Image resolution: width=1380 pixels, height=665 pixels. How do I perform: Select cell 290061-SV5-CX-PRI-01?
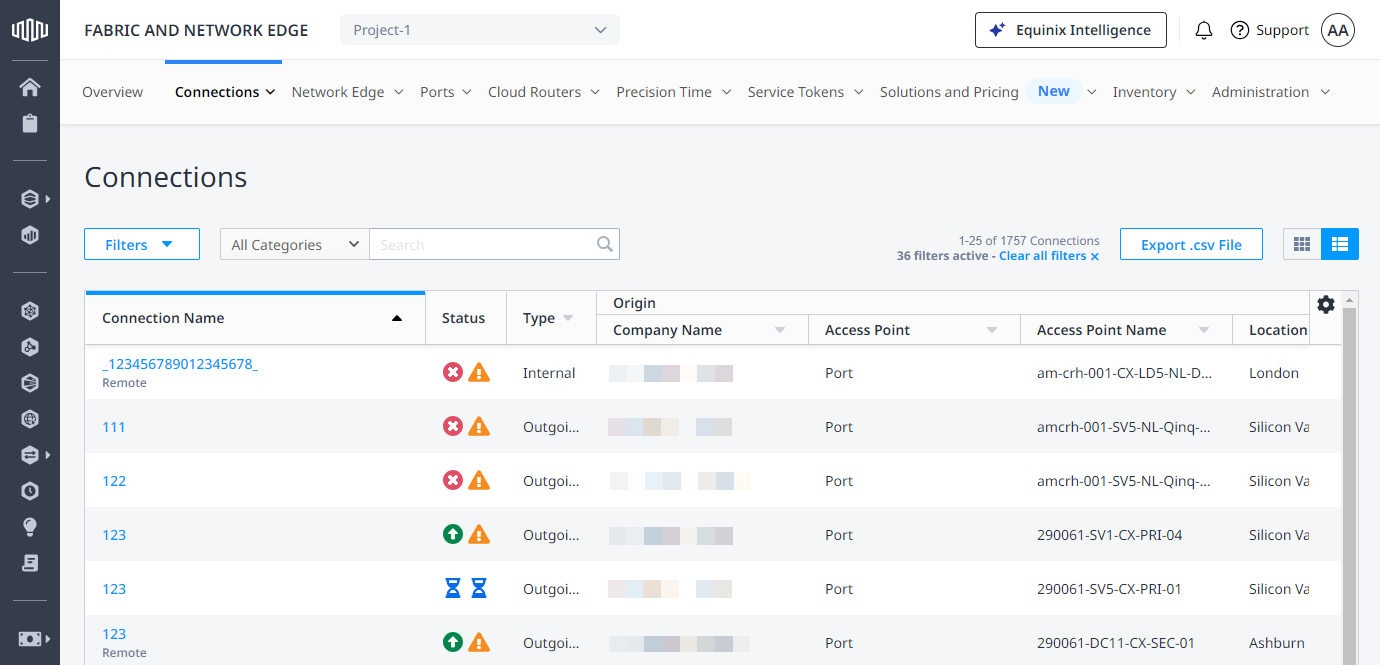(x=1109, y=589)
